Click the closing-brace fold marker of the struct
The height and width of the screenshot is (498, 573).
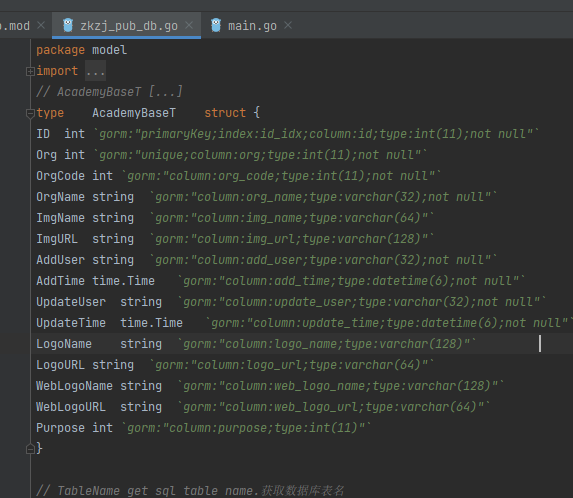pyautogui.click(x=30, y=448)
